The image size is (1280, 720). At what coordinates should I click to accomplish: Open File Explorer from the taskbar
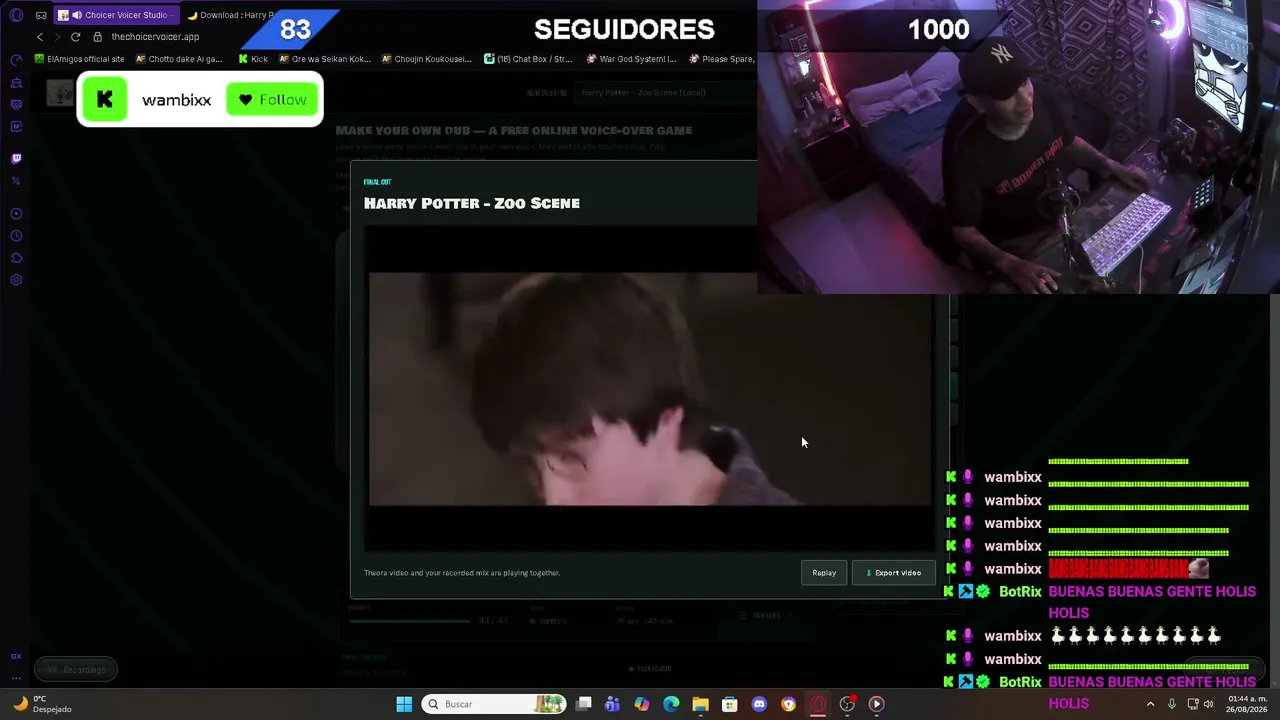pos(700,704)
